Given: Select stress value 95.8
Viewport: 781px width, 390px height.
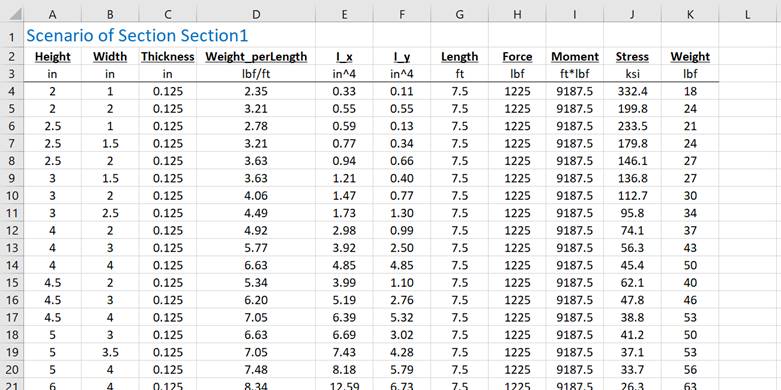Looking at the screenshot, I should click(632, 213).
